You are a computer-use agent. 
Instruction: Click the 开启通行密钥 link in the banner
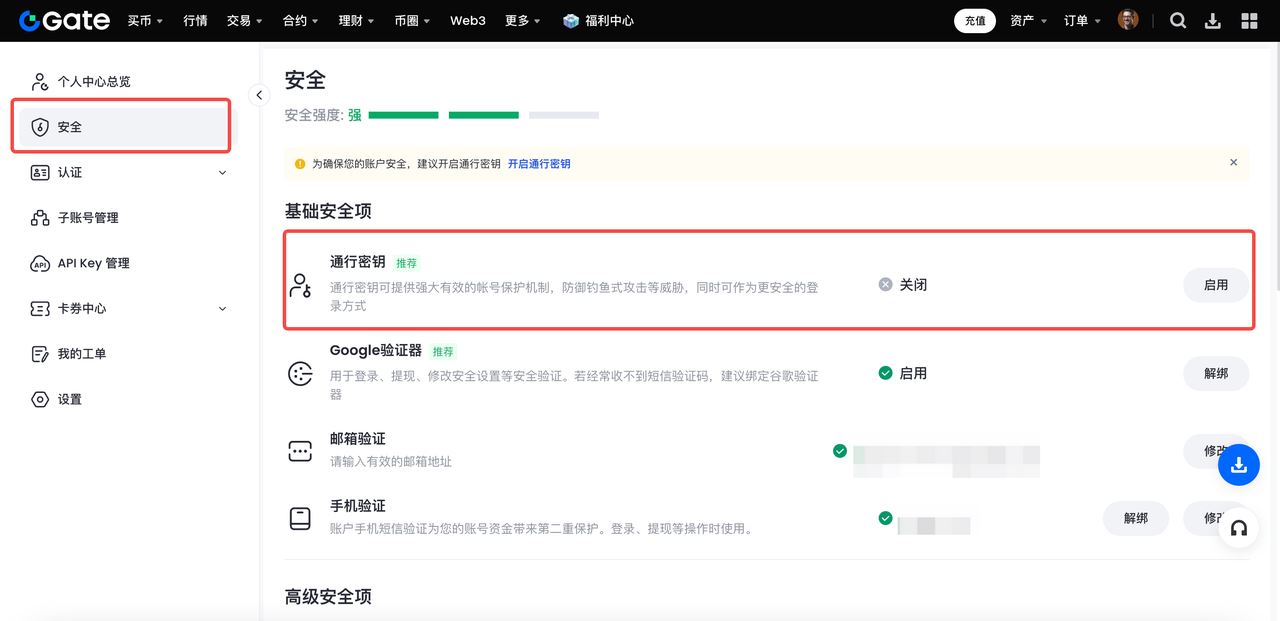coord(539,162)
